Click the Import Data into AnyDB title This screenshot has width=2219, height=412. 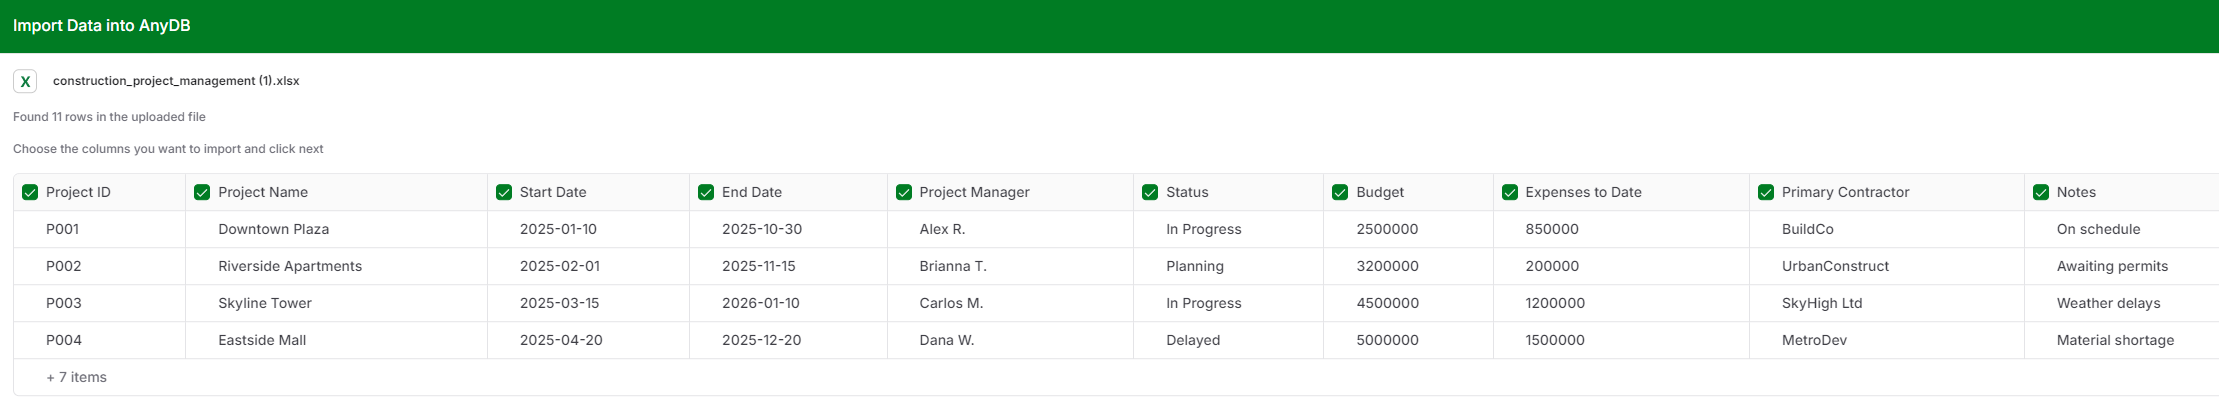tap(101, 26)
